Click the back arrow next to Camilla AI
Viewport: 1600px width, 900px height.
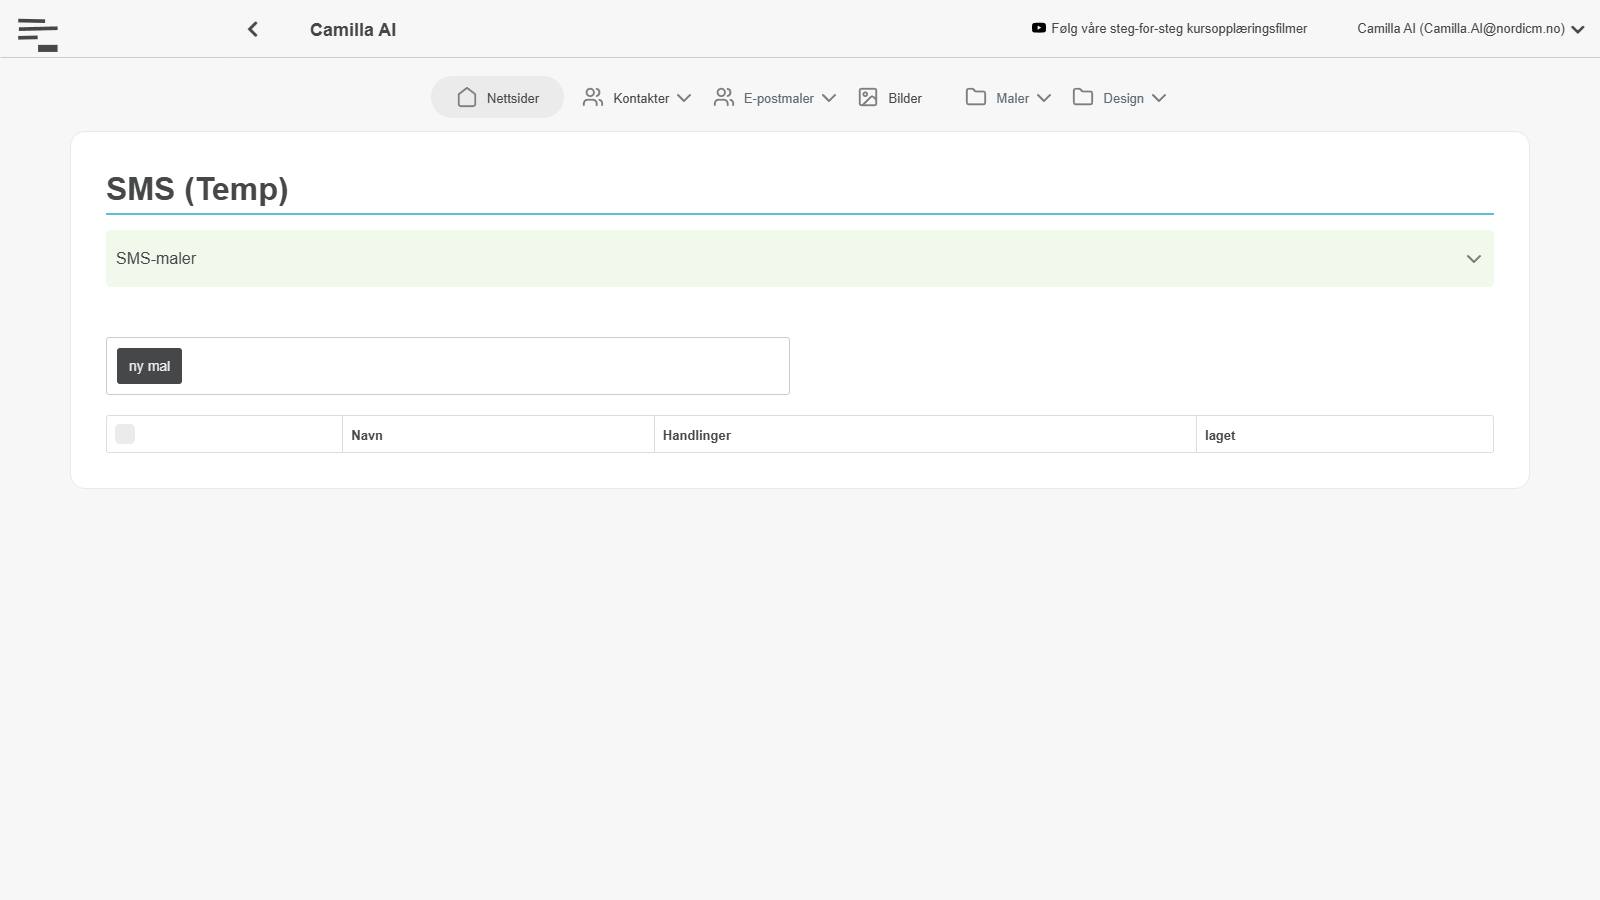253,29
